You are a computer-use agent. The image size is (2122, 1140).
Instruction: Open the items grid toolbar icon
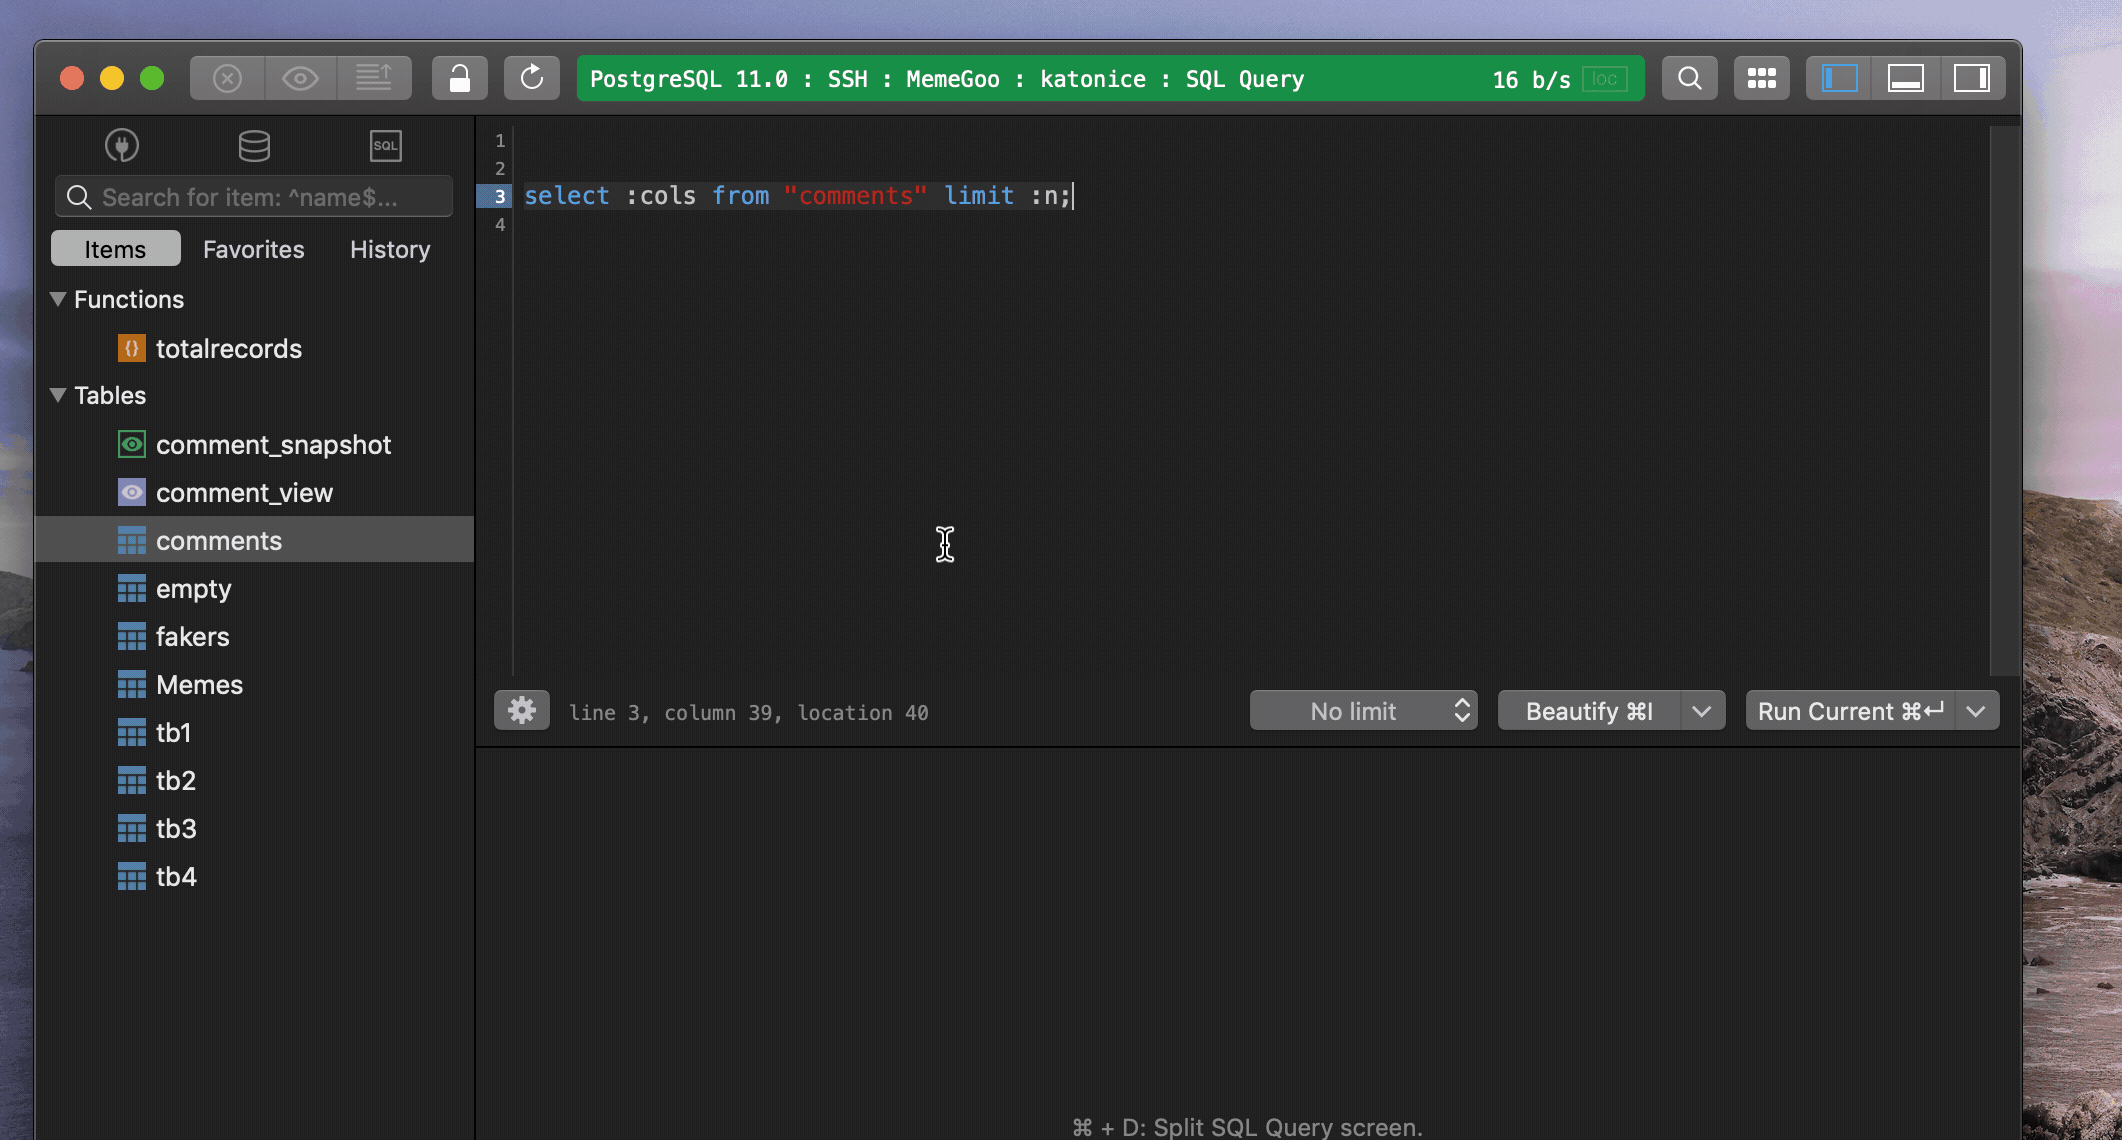click(x=1761, y=77)
